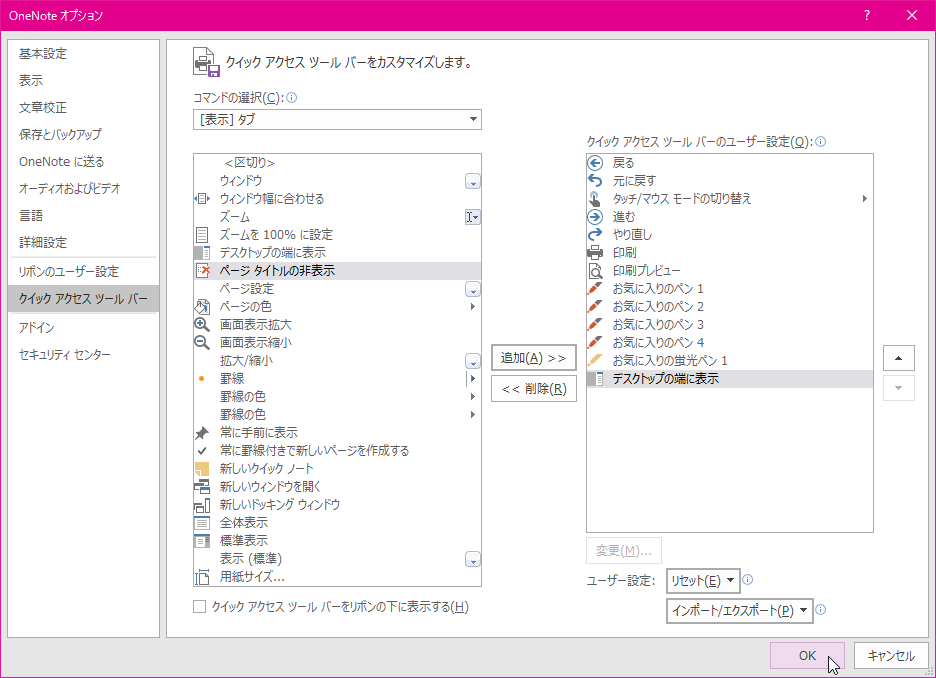
Task: Select the 新しいドッキング ウィンドウ icon
Action: click(x=202, y=505)
